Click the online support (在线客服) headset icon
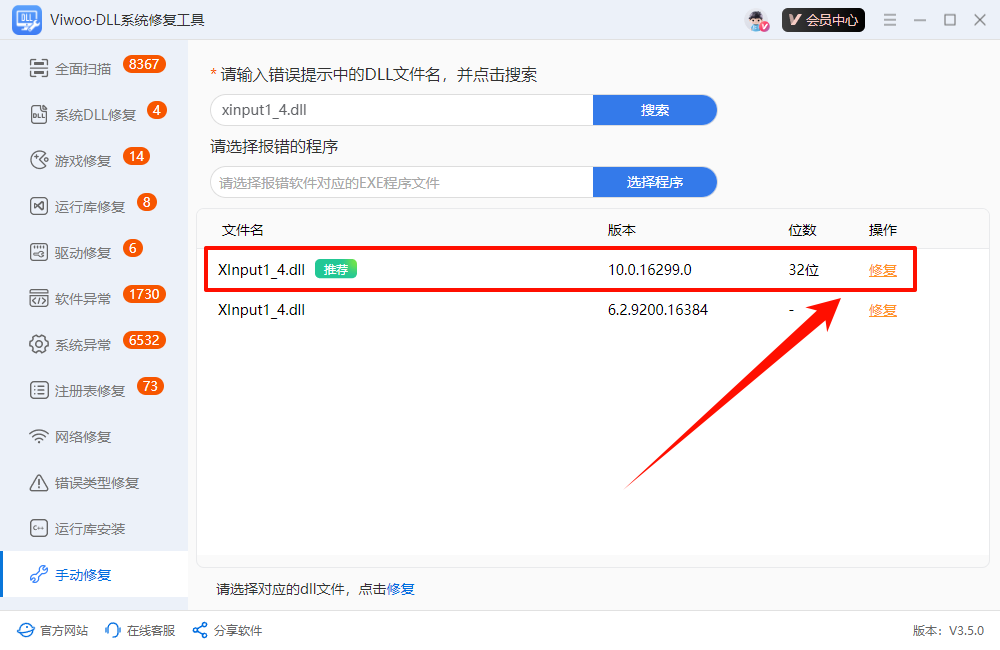This screenshot has height=650, width=1000. click(x=114, y=630)
